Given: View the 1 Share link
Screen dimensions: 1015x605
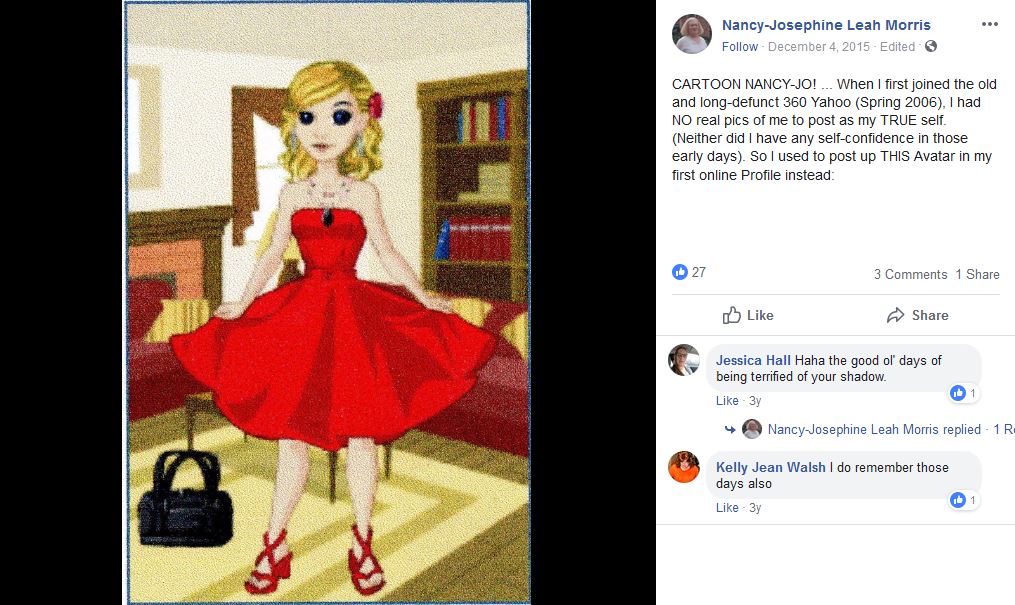Looking at the screenshot, I should click(977, 274).
